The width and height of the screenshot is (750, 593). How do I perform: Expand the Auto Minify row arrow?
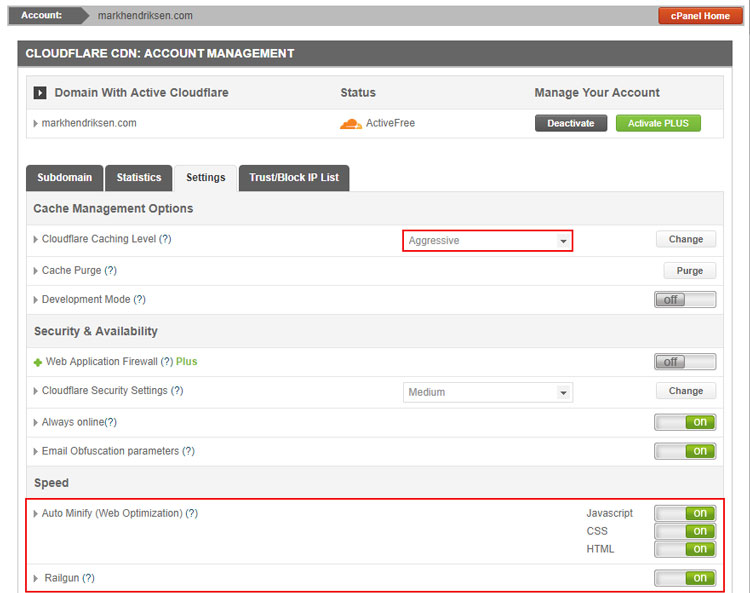click(35, 514)
